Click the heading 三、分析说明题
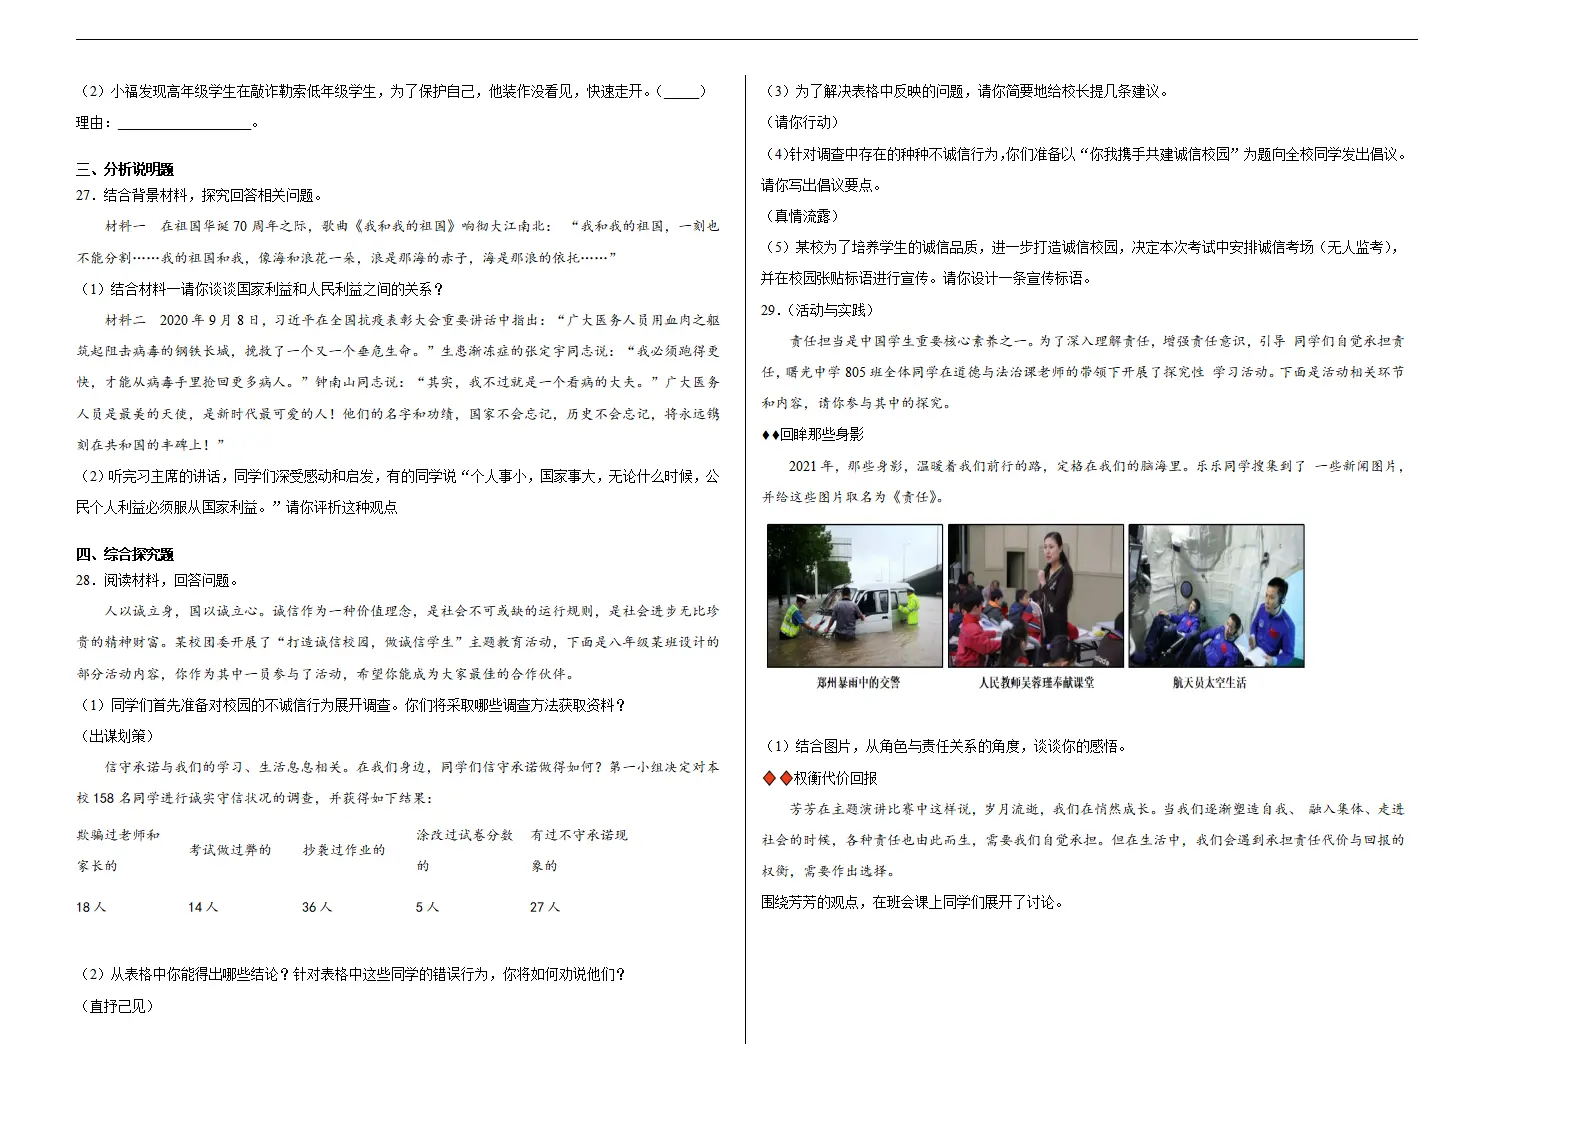The image size is (1587, 1122). [x=125, y=169]
